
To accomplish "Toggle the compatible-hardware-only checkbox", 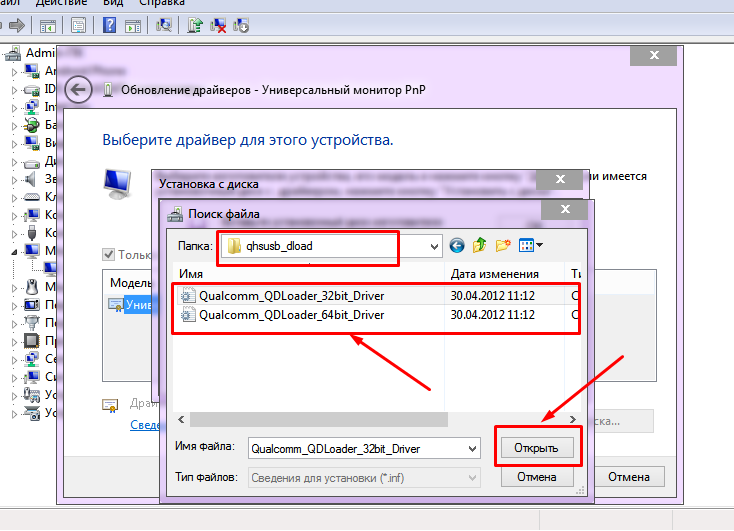I will click(x=109, y=255).
